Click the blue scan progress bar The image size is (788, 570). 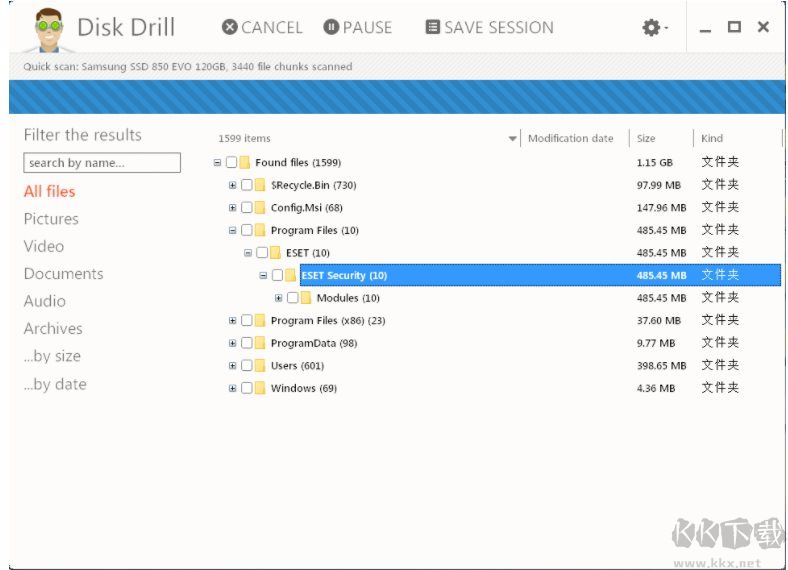tap(394, 97)
